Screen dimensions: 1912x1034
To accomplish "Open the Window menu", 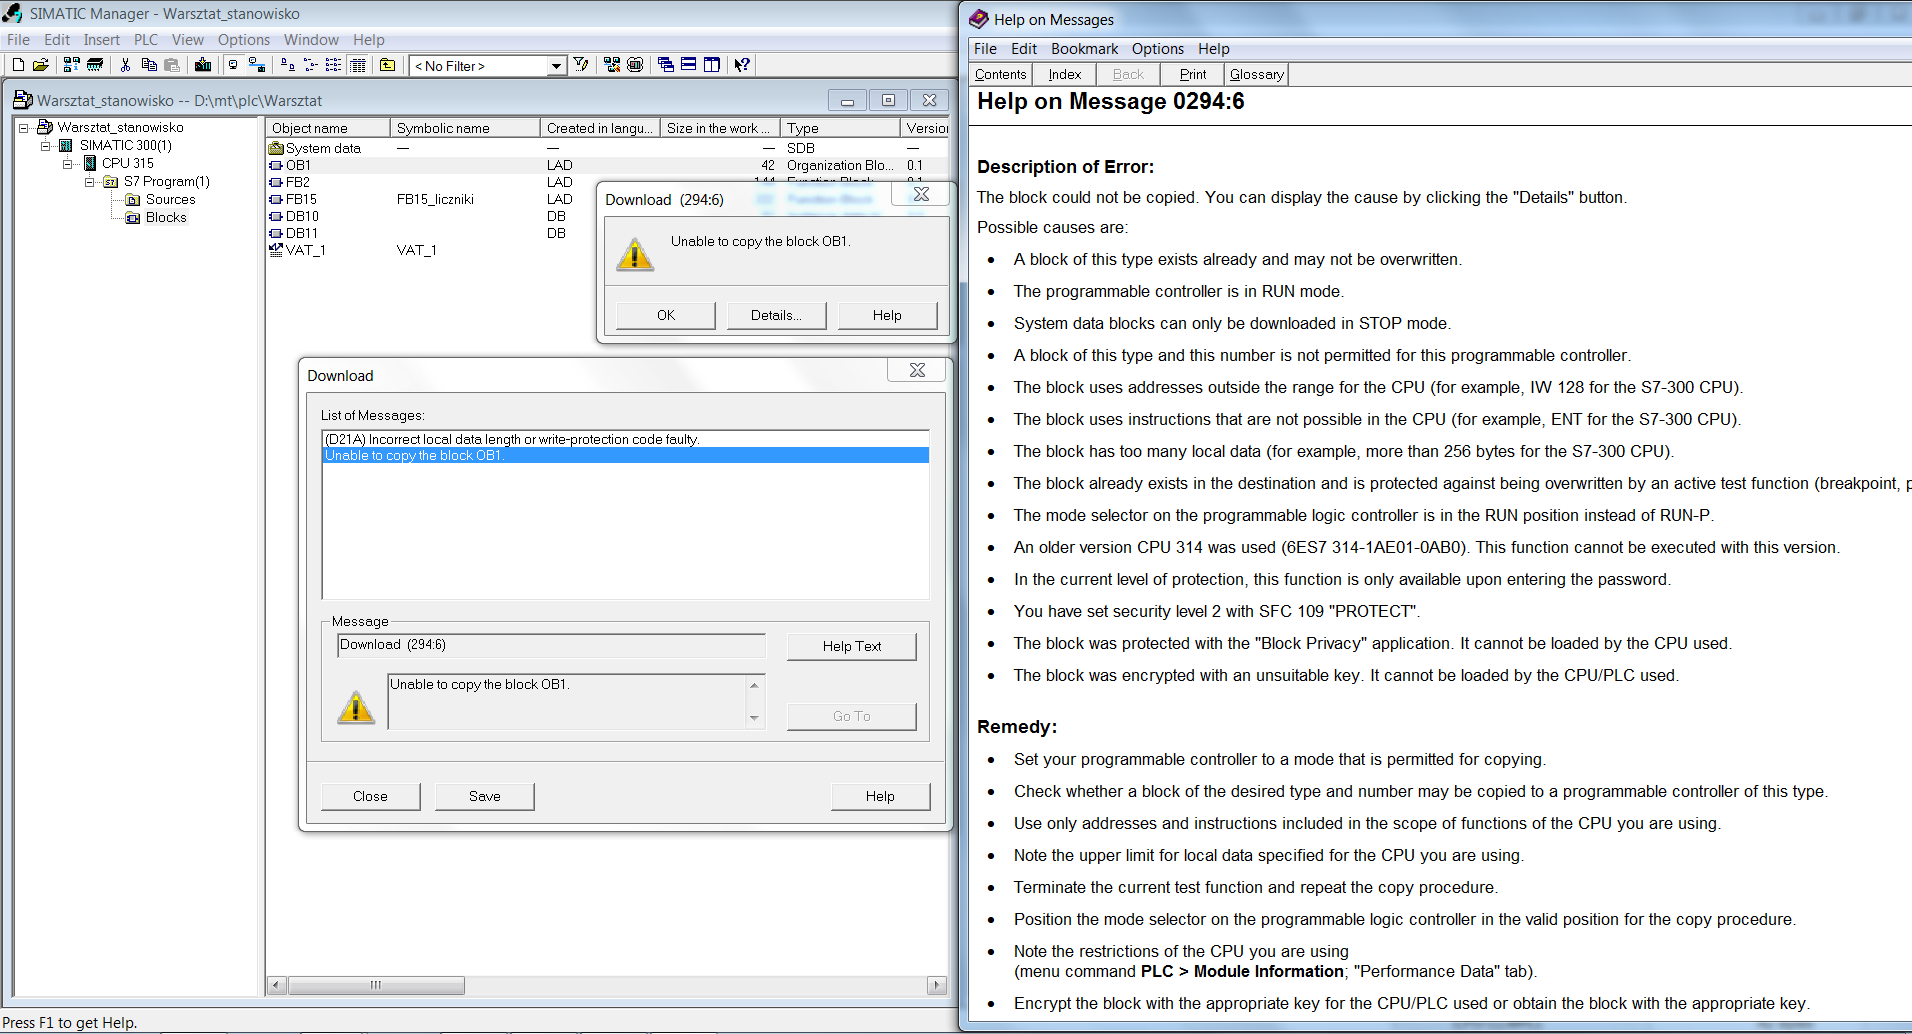I will point(311,40).
